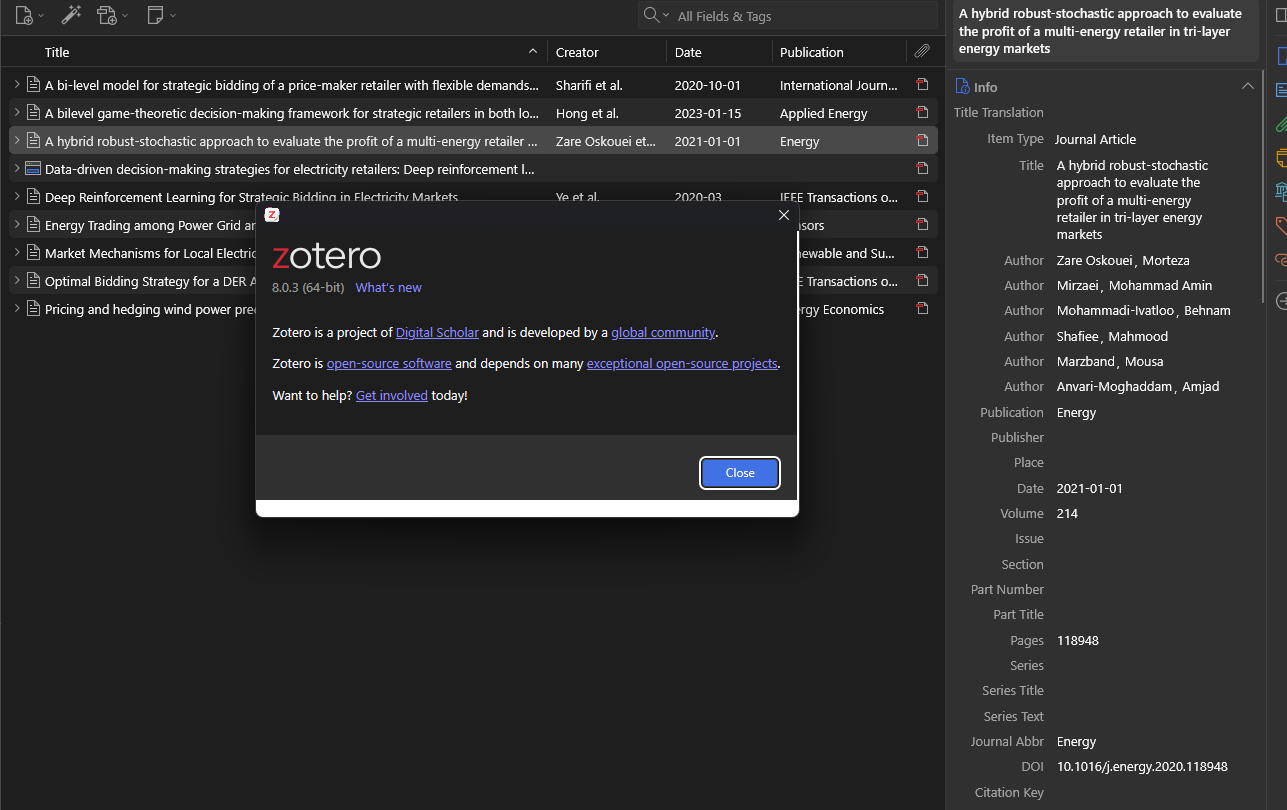Click article icon of hybrid robust-stochastic row
The image size is (1287, 810).
[33, 141]
